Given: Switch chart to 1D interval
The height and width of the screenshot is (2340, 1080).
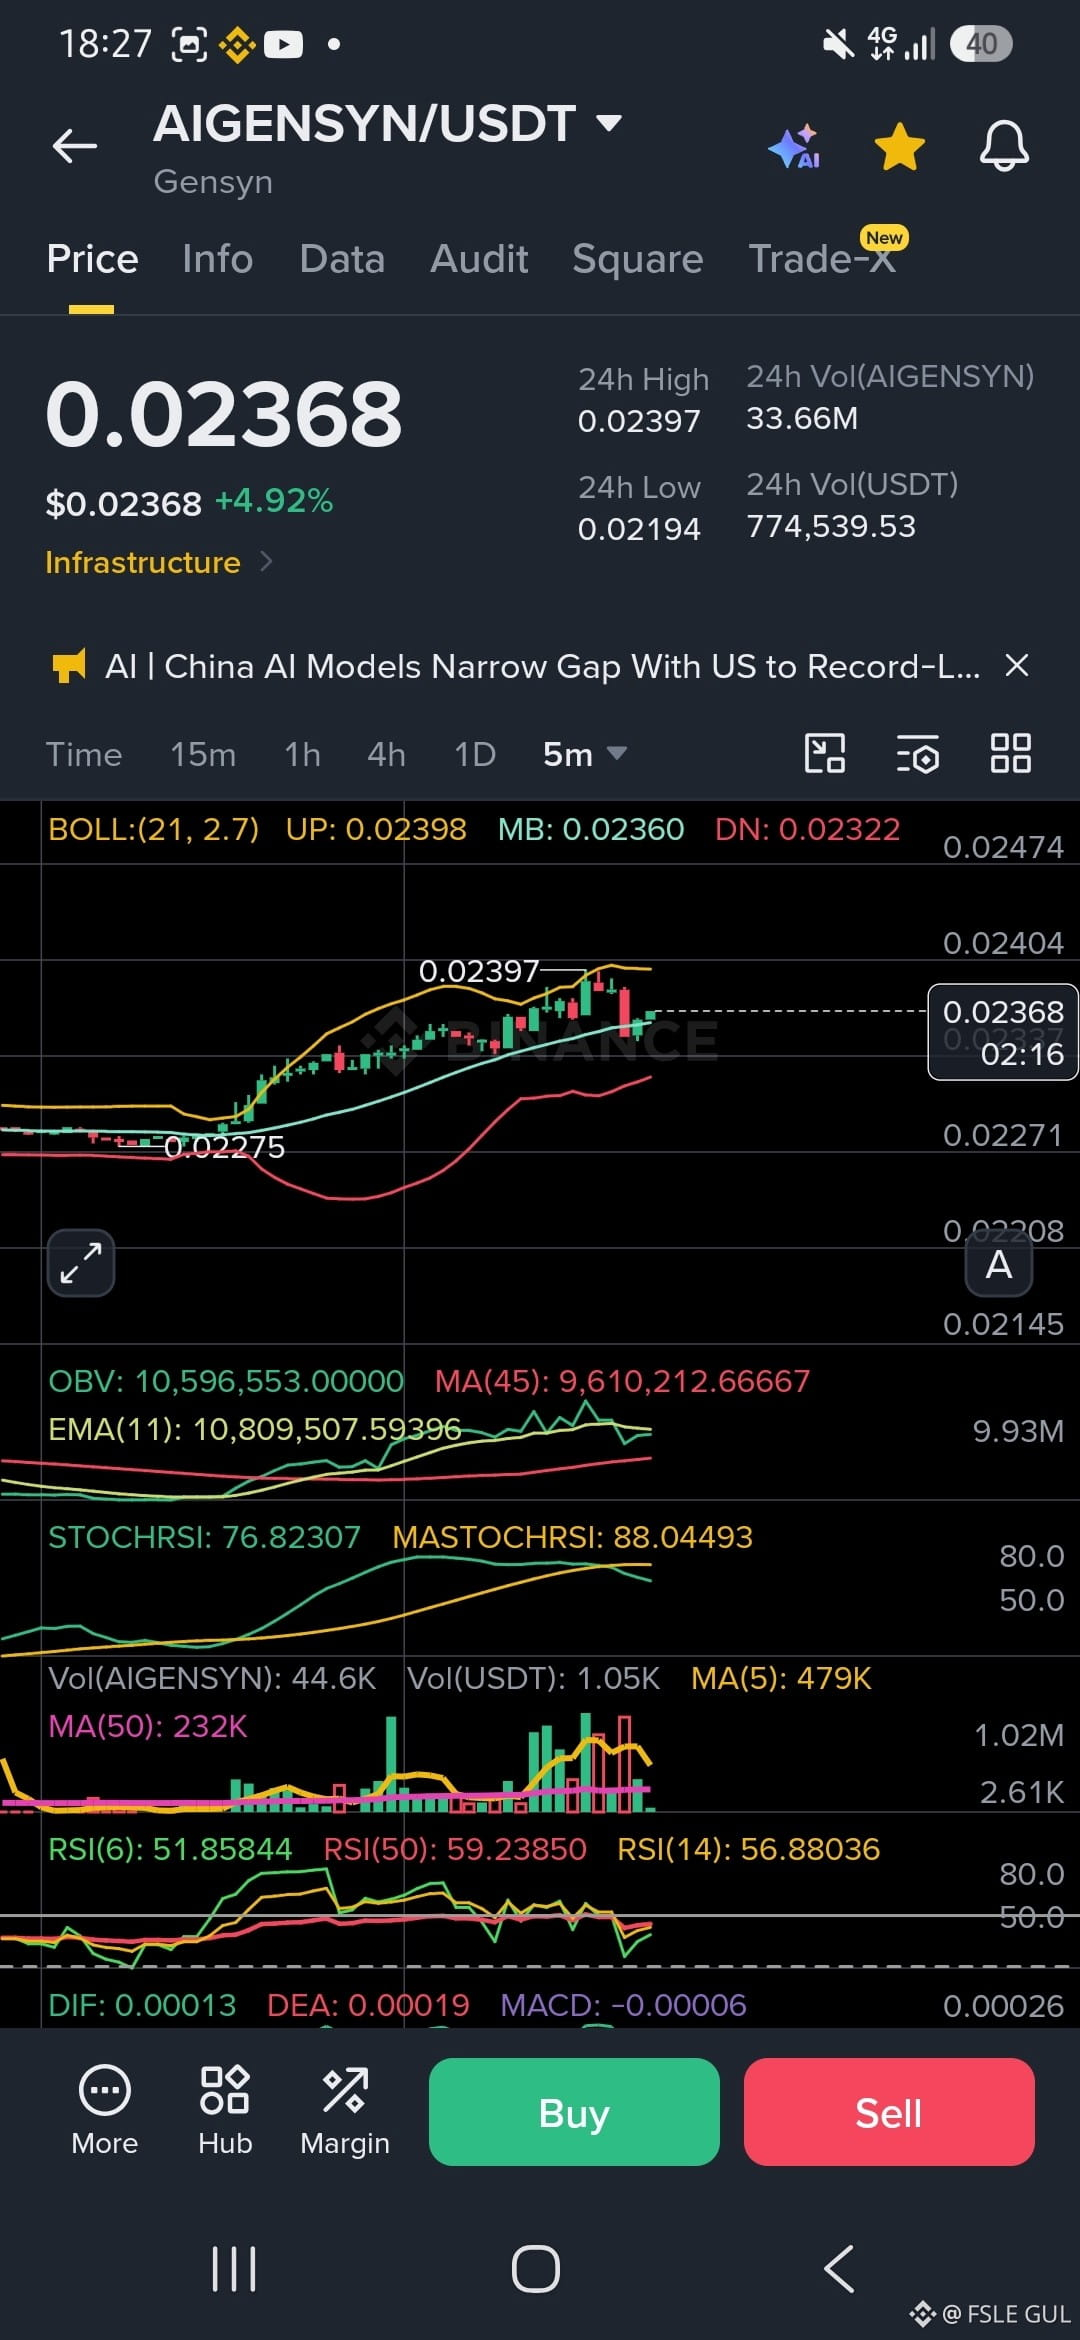Looking at the screenshot, I should pyautogui.click(x=475, y=754).
